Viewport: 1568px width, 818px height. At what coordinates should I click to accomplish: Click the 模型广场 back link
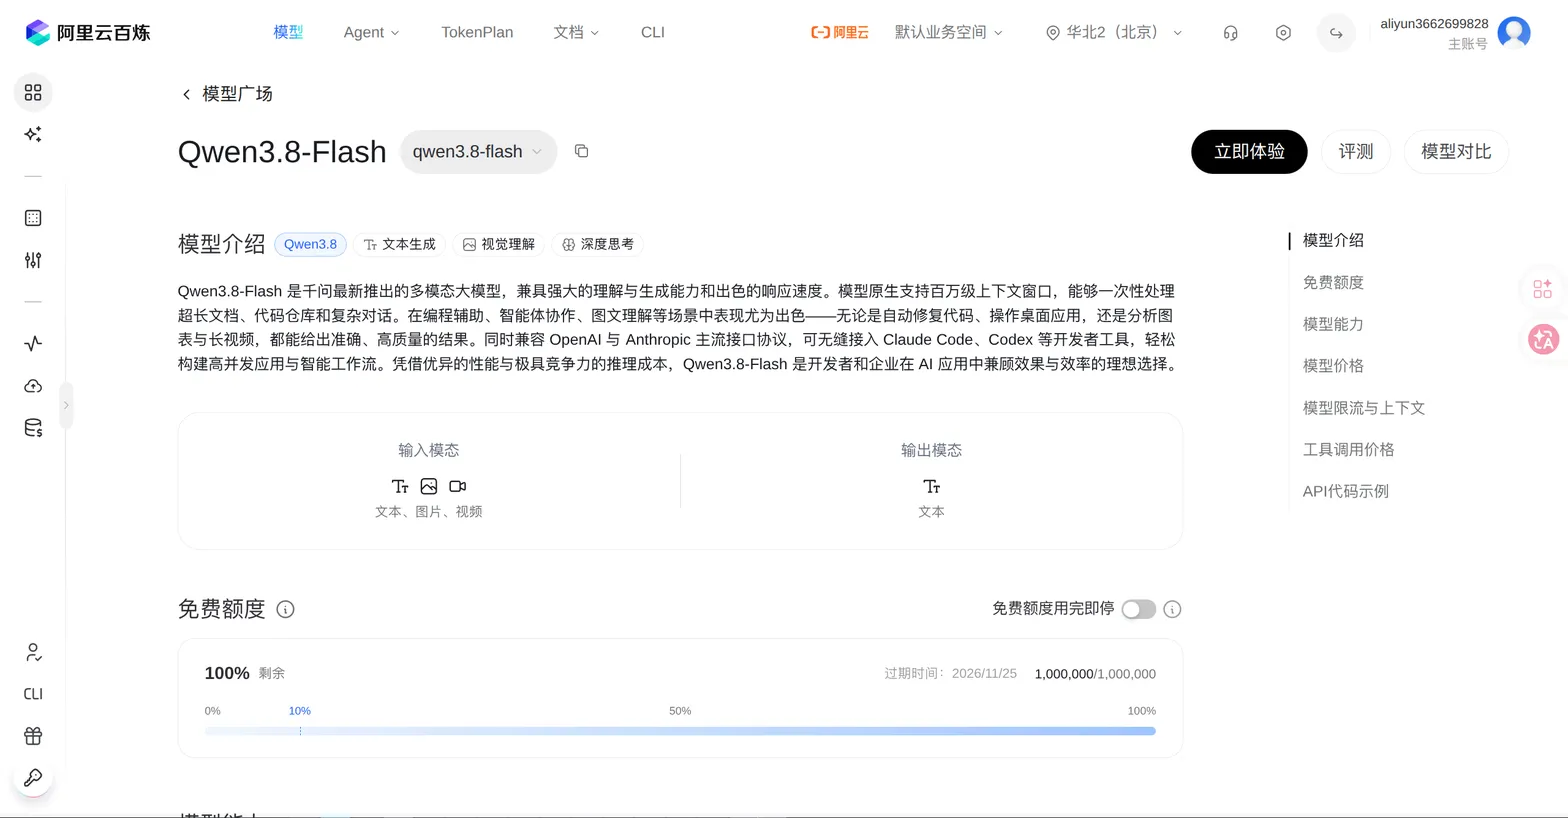[237, 94]
